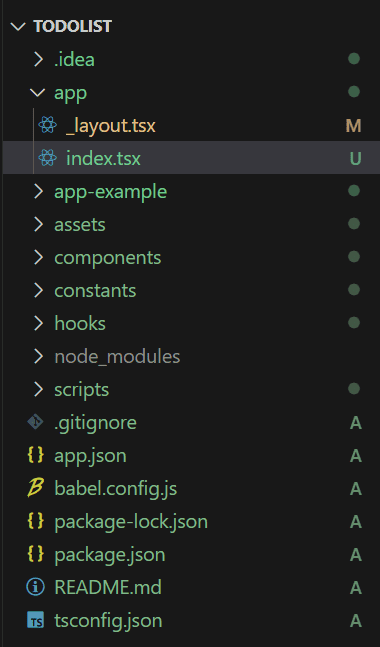Click the info icon beside README.md
380x647 pixels.
pos(35,587)
